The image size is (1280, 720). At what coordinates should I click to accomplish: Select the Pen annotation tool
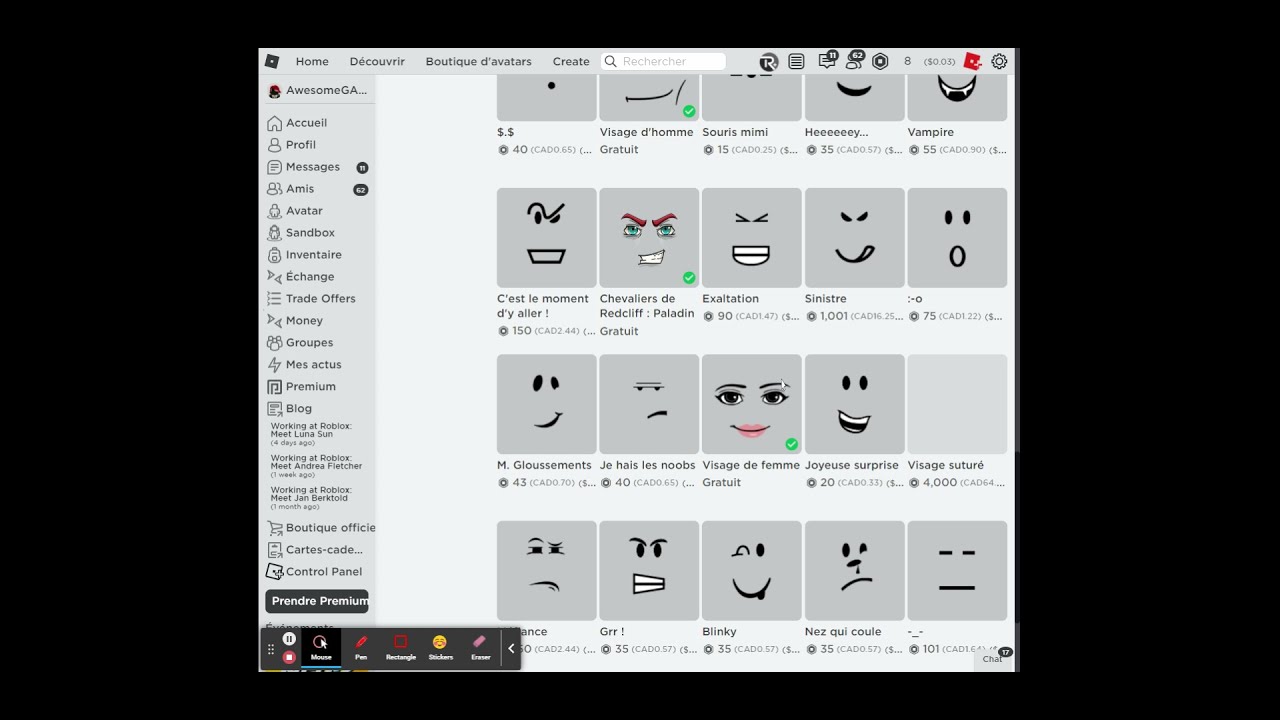click(x=361, y=648)
